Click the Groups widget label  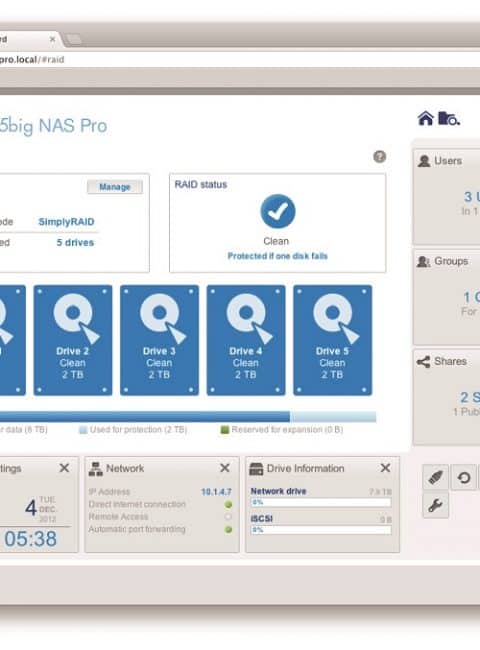[x=451, y=261]
